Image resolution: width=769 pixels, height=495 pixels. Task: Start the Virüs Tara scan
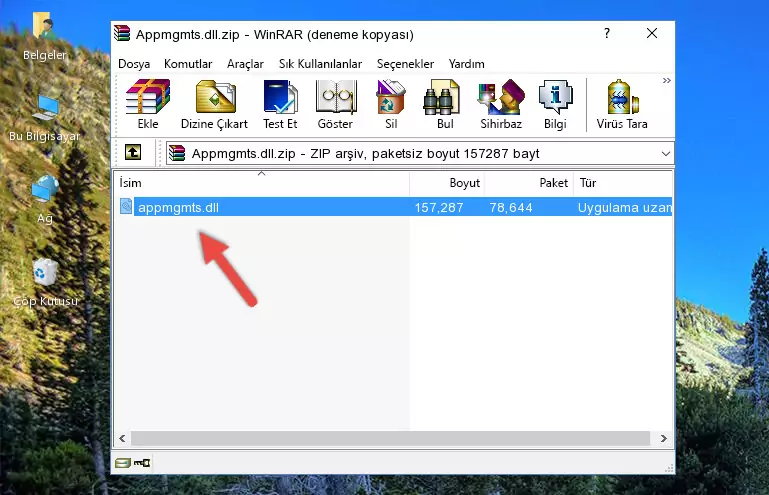[x=622, y=104]
